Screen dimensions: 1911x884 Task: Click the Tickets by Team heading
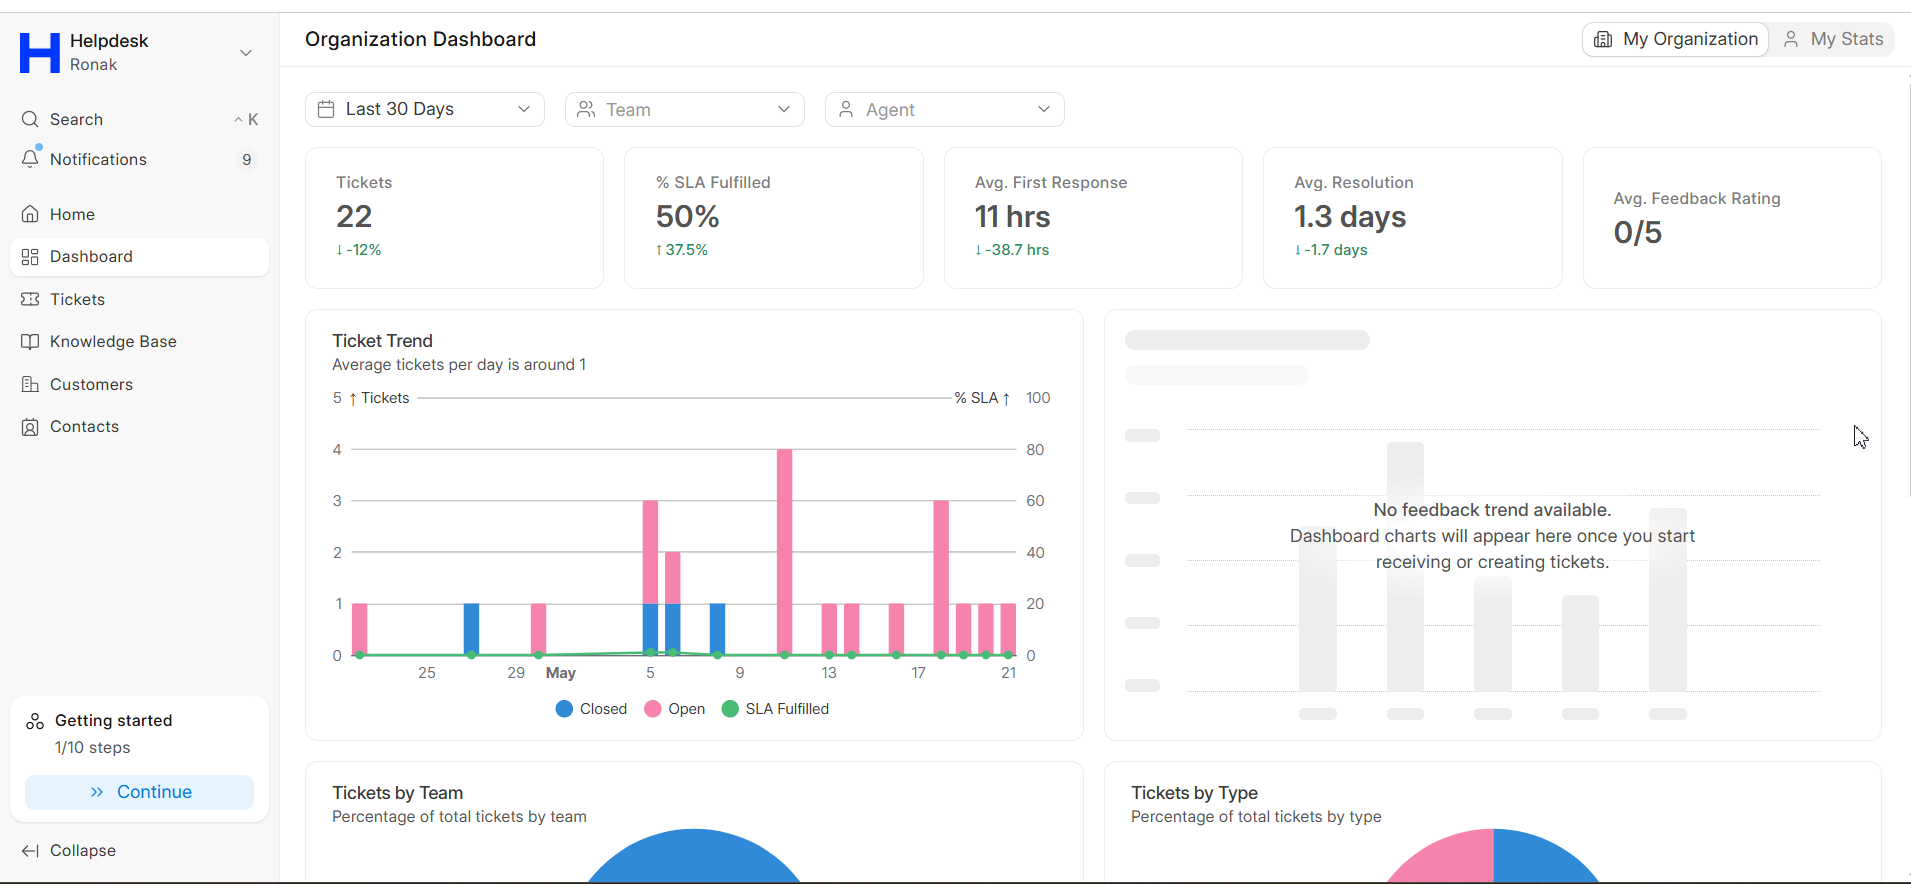pos(398,793)
